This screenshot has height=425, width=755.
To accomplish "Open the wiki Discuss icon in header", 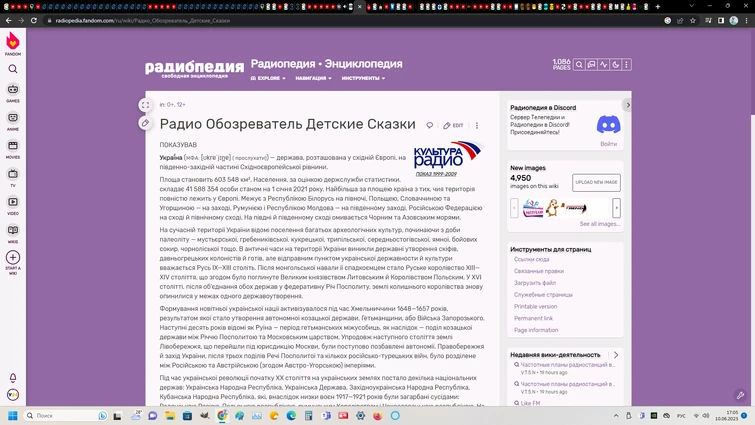I will (591, 64).
